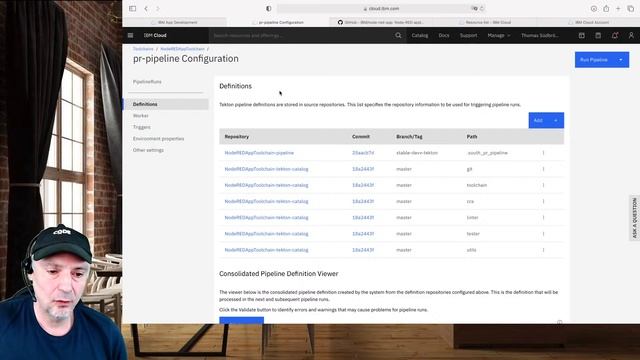640x360 pixels.
Task: Open overflow menu for NodeREDAppToolchain-pipeline row
Action: pos(543,153)
